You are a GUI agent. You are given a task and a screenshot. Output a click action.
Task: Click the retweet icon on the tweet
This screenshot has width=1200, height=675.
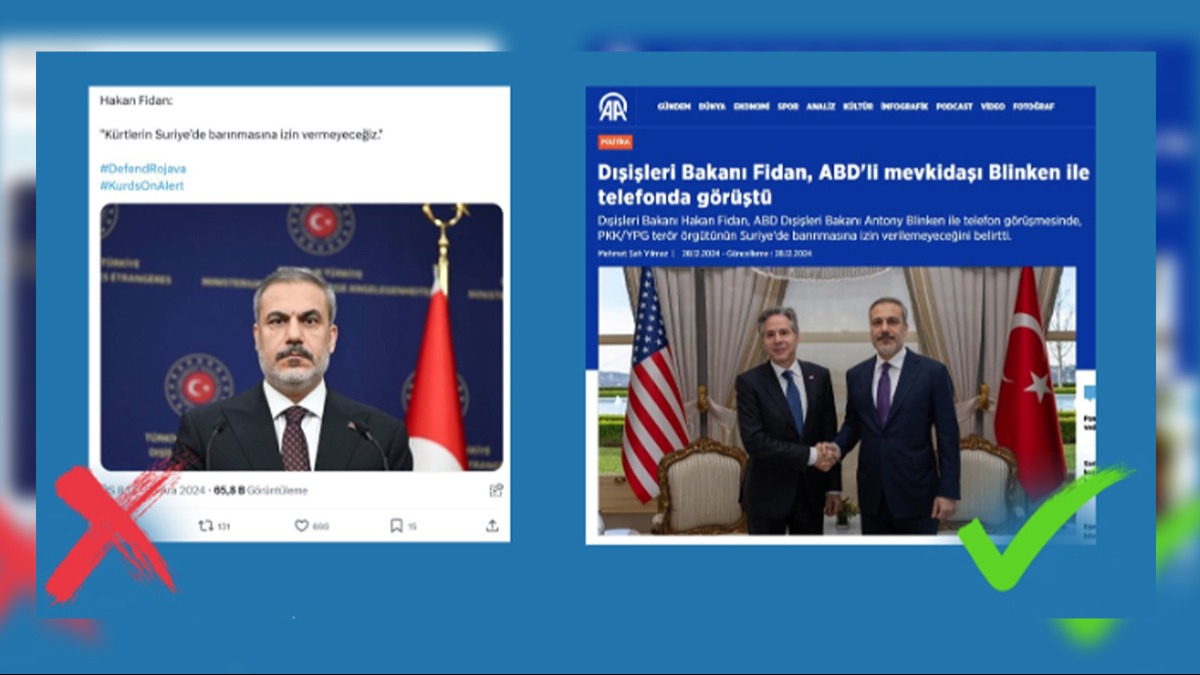pos(205,525)
